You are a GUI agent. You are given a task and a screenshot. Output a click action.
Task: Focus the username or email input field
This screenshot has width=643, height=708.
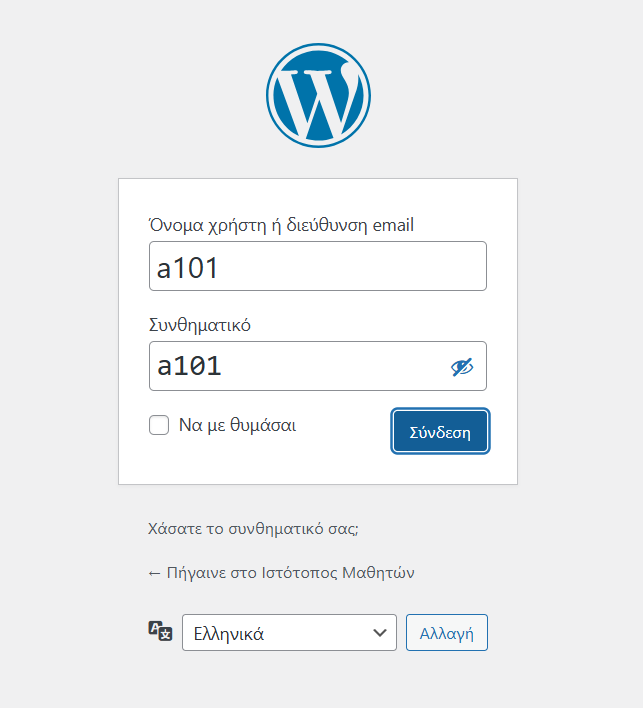[x=318, y=266]
